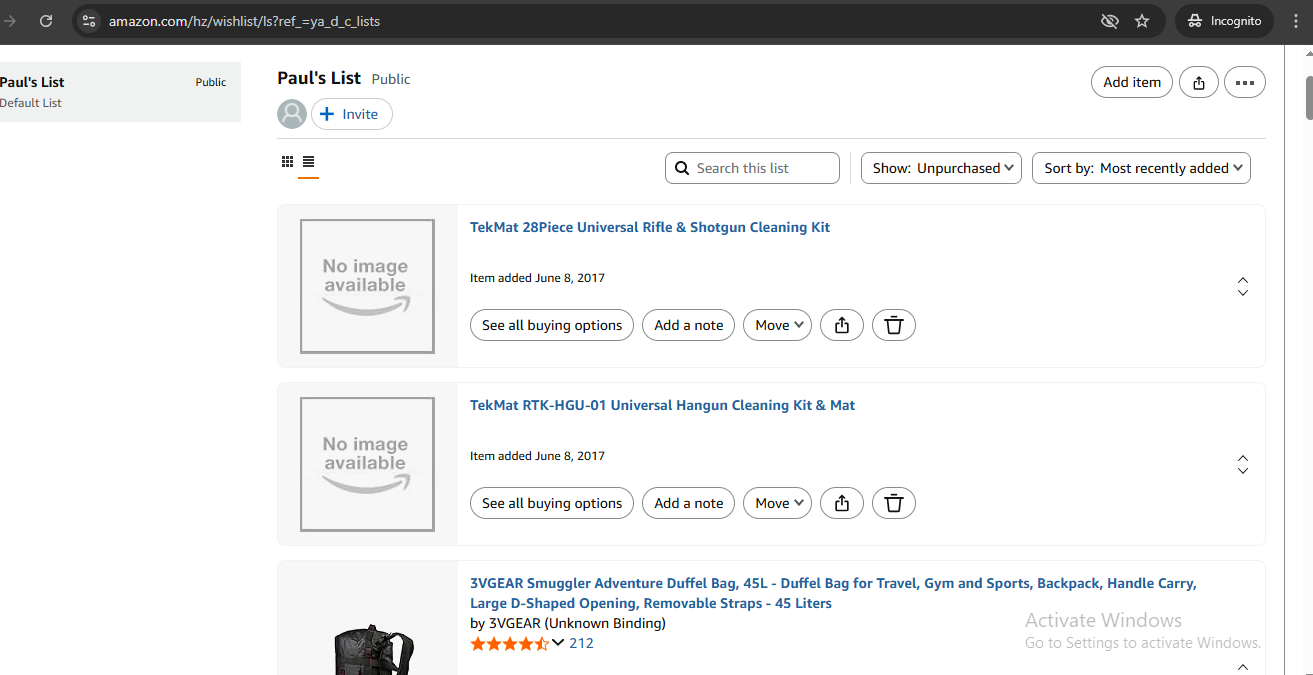
Task: Open TekMat RTK-HGU-01 Hangun Cleaning Kit link
Action: 663,405
